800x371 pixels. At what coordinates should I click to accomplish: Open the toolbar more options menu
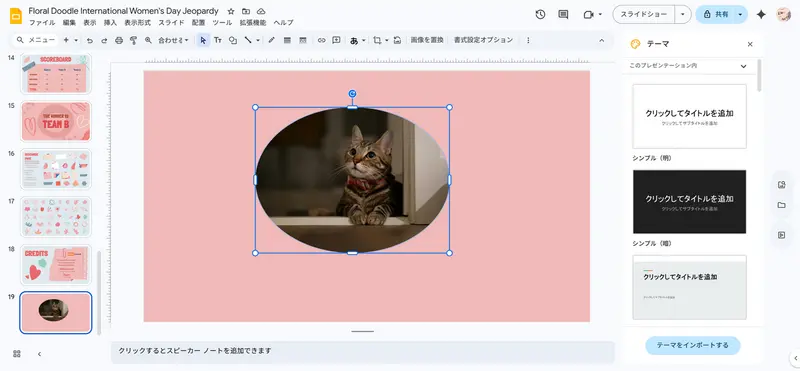(528, 40)
